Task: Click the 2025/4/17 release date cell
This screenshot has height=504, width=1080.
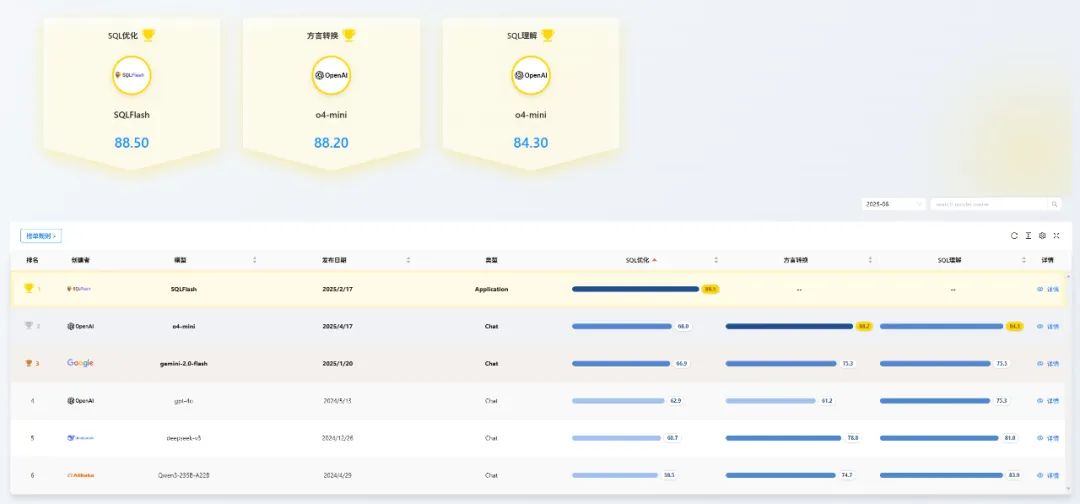Action: pos(338,326)
